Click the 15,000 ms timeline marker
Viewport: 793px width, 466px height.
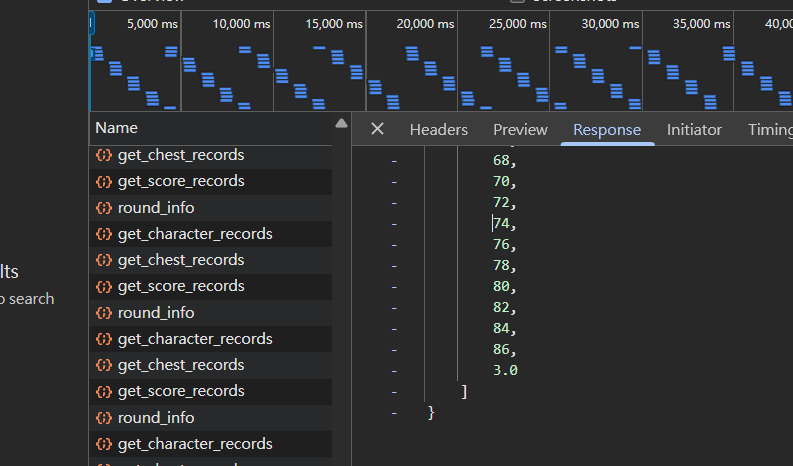point(334,24)
